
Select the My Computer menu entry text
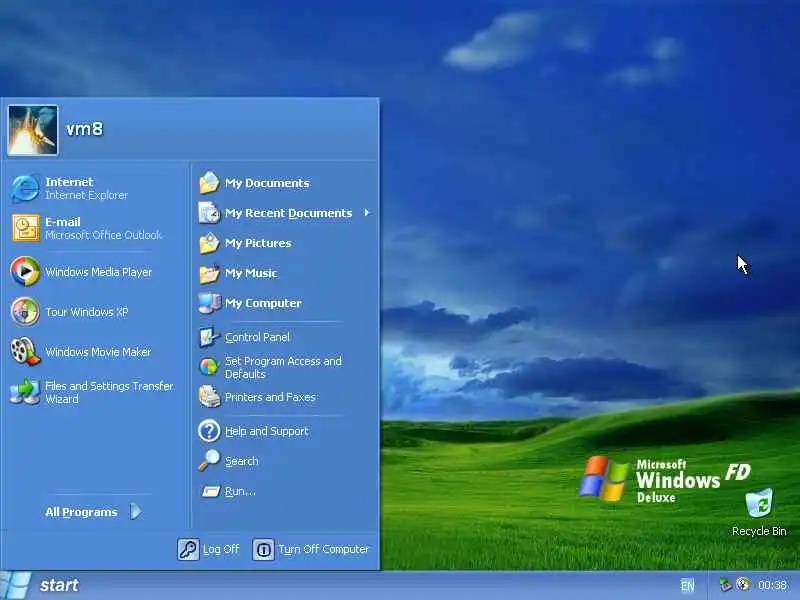(263, 304)
